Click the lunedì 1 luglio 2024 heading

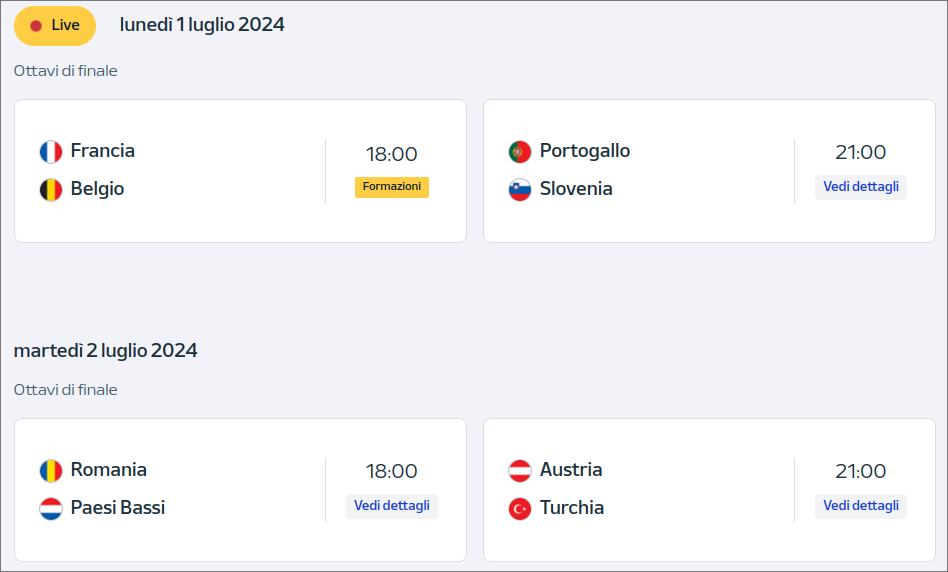point(202,25)
